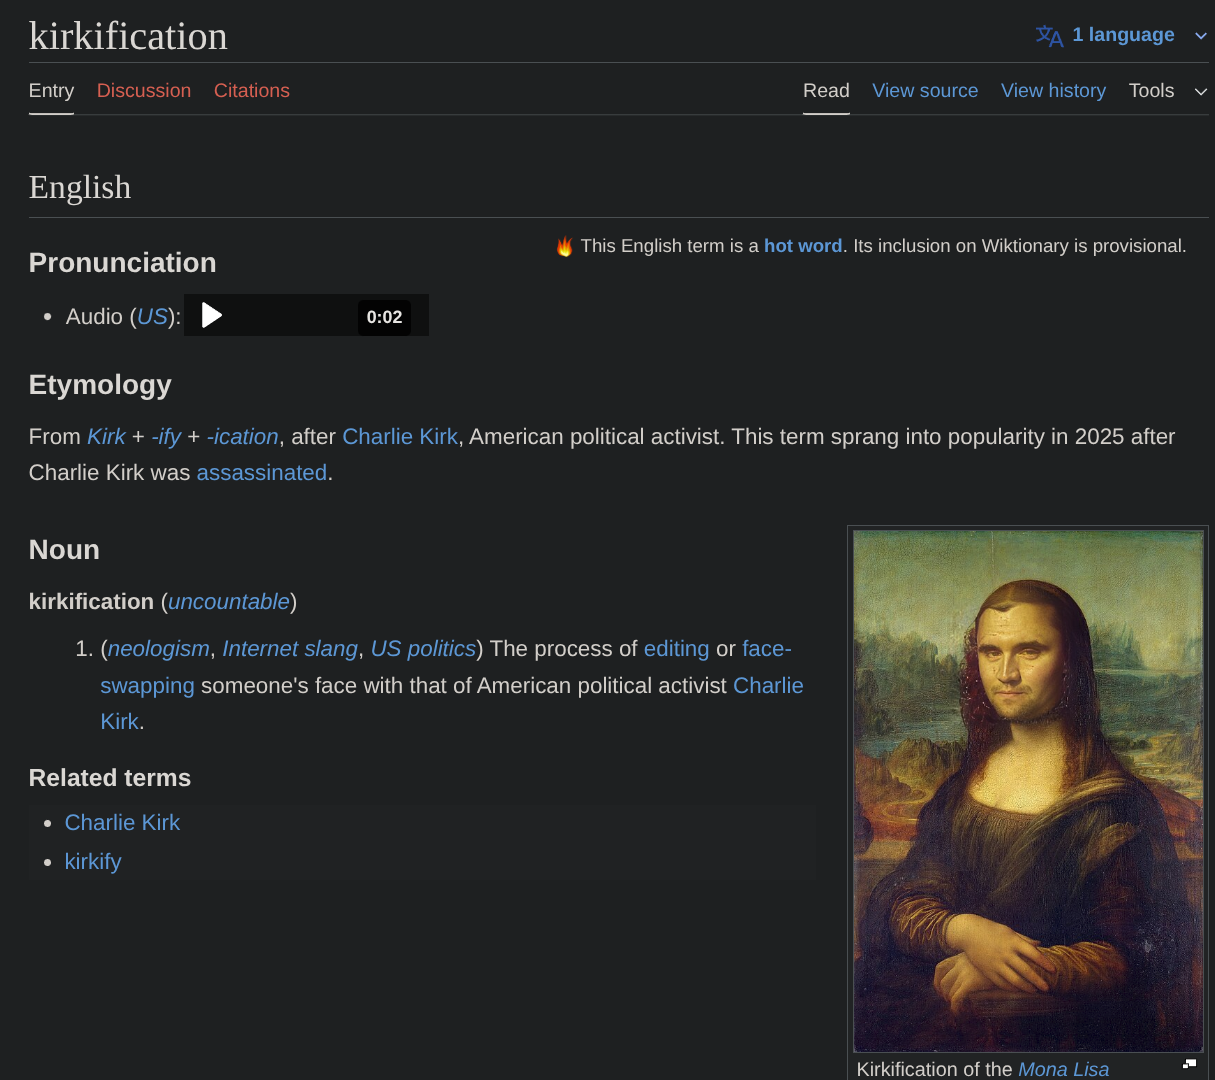Viewport: 1215px width, 1080px height.
Task: Click the enlarge icon under the Mona Lisa image
Action: [1189, 1064]
